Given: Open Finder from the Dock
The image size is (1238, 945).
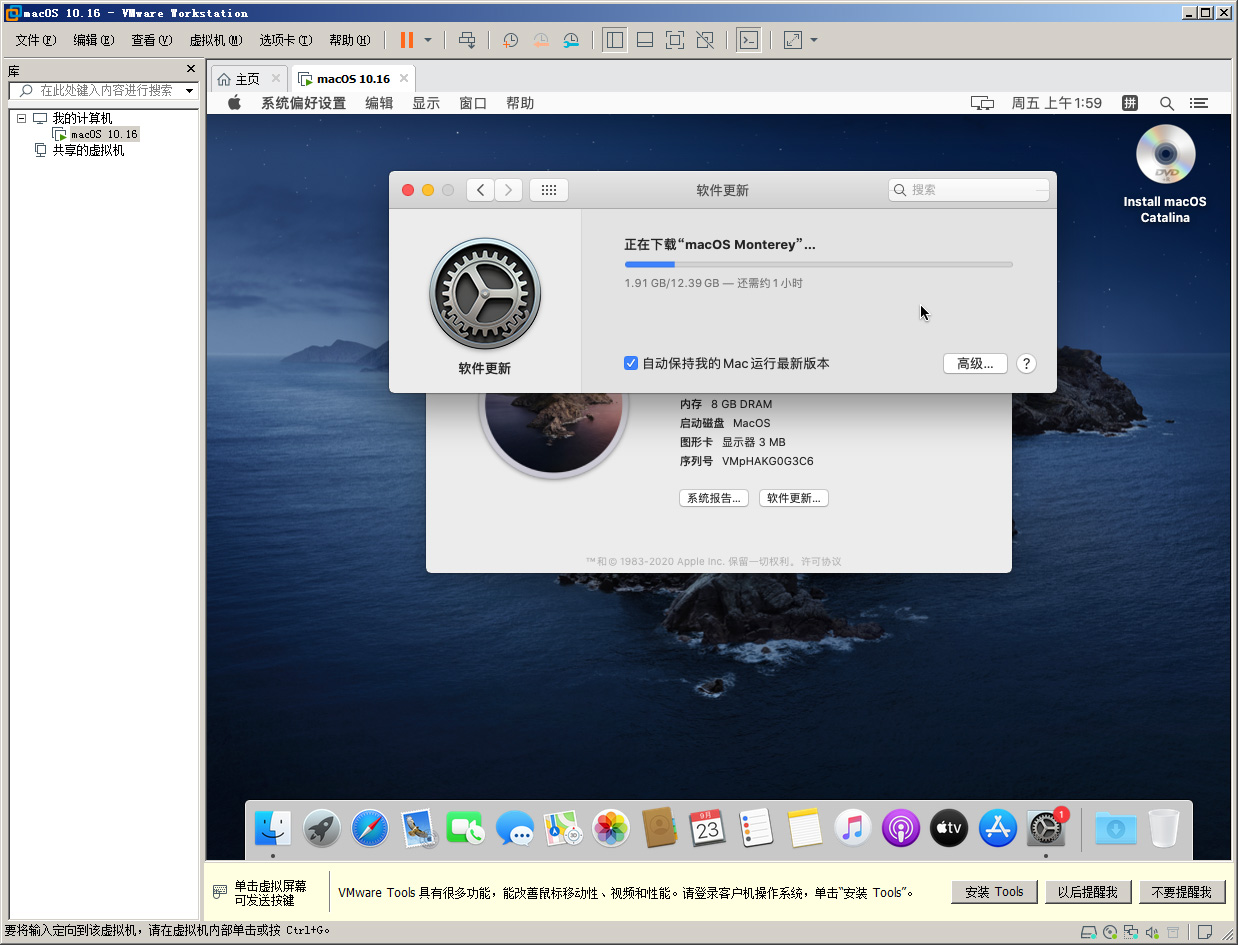Looking at the screenshot, I should pos(273,828).
